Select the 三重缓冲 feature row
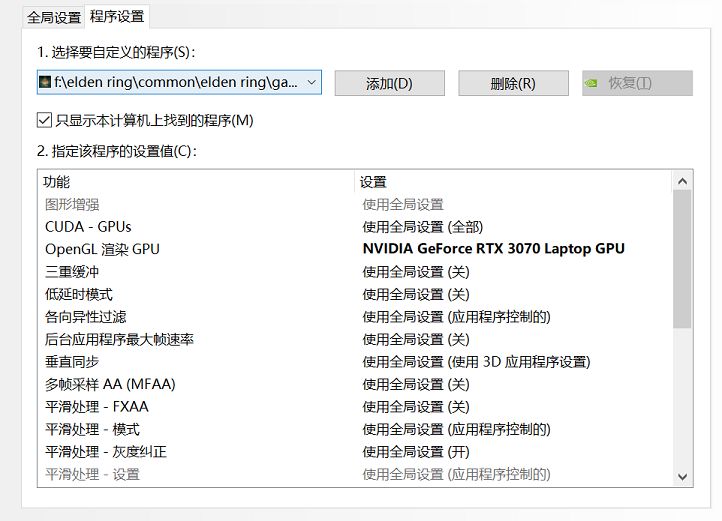Image resolution: width=722 pixels, height=521 pixels. click(72, 272)
